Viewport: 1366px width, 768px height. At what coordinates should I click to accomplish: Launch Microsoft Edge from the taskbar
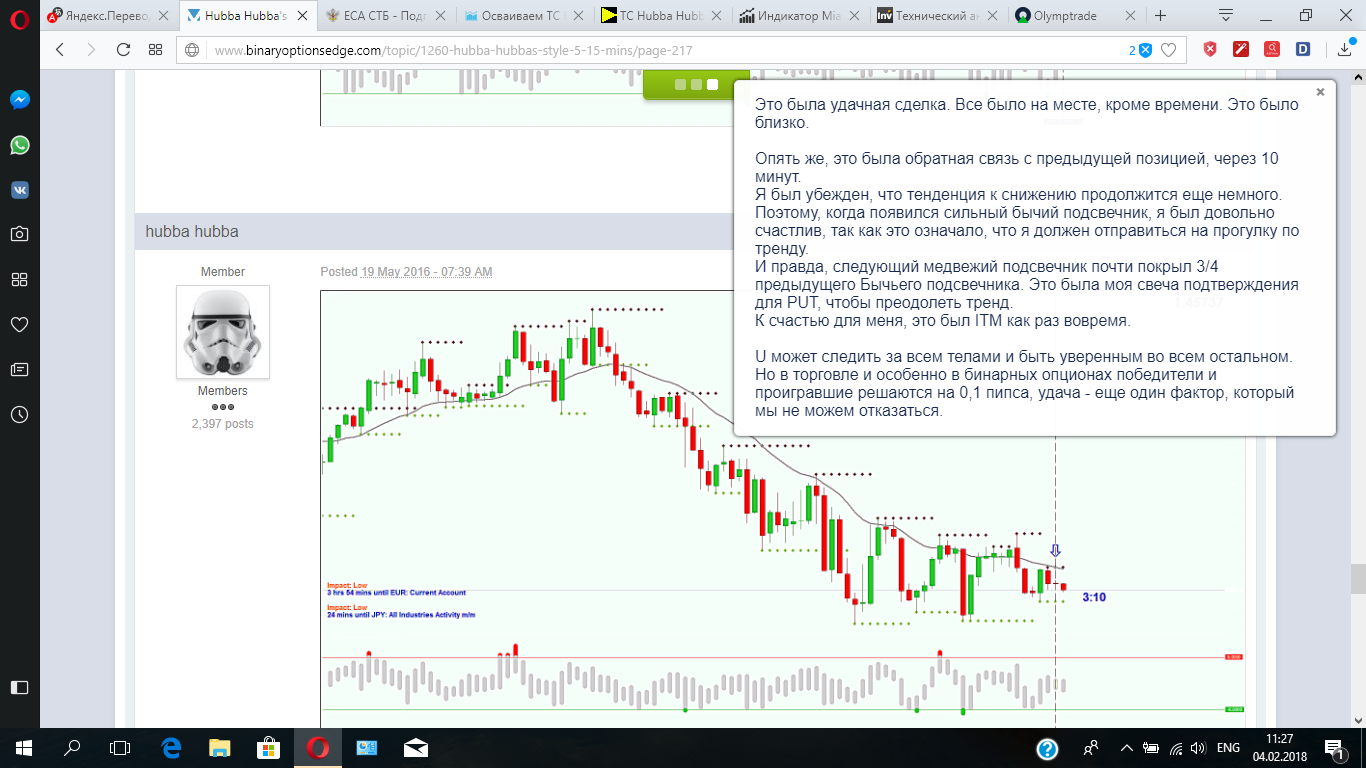click(x=170, y=747)
